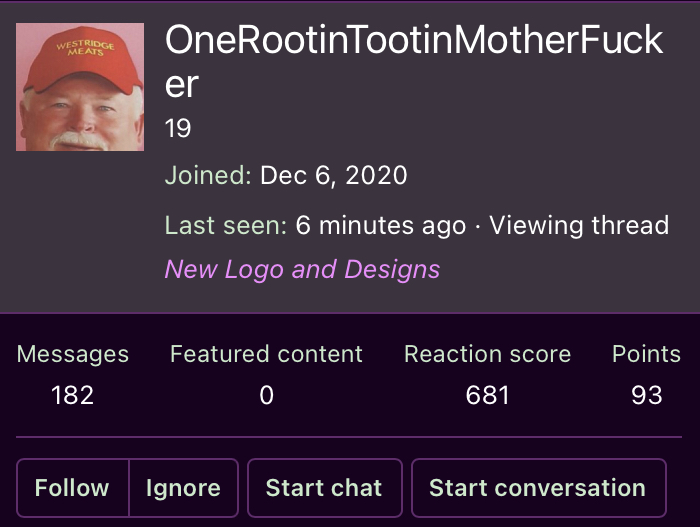
Task: Open the Reaction score label
Action: 488,354
